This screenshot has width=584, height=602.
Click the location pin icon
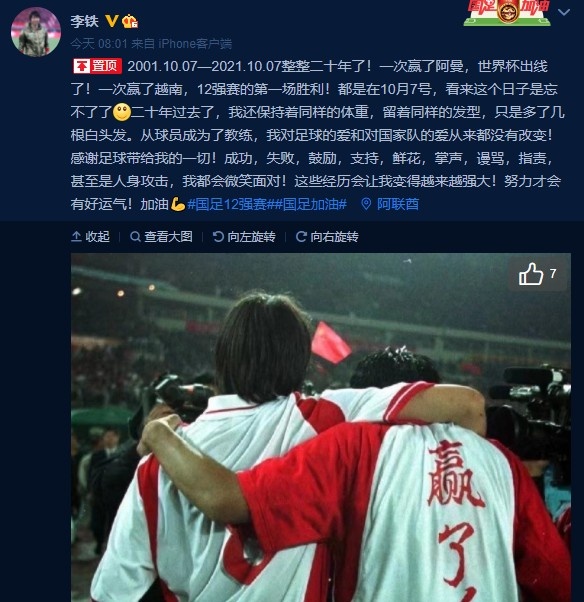pos(366,204)
